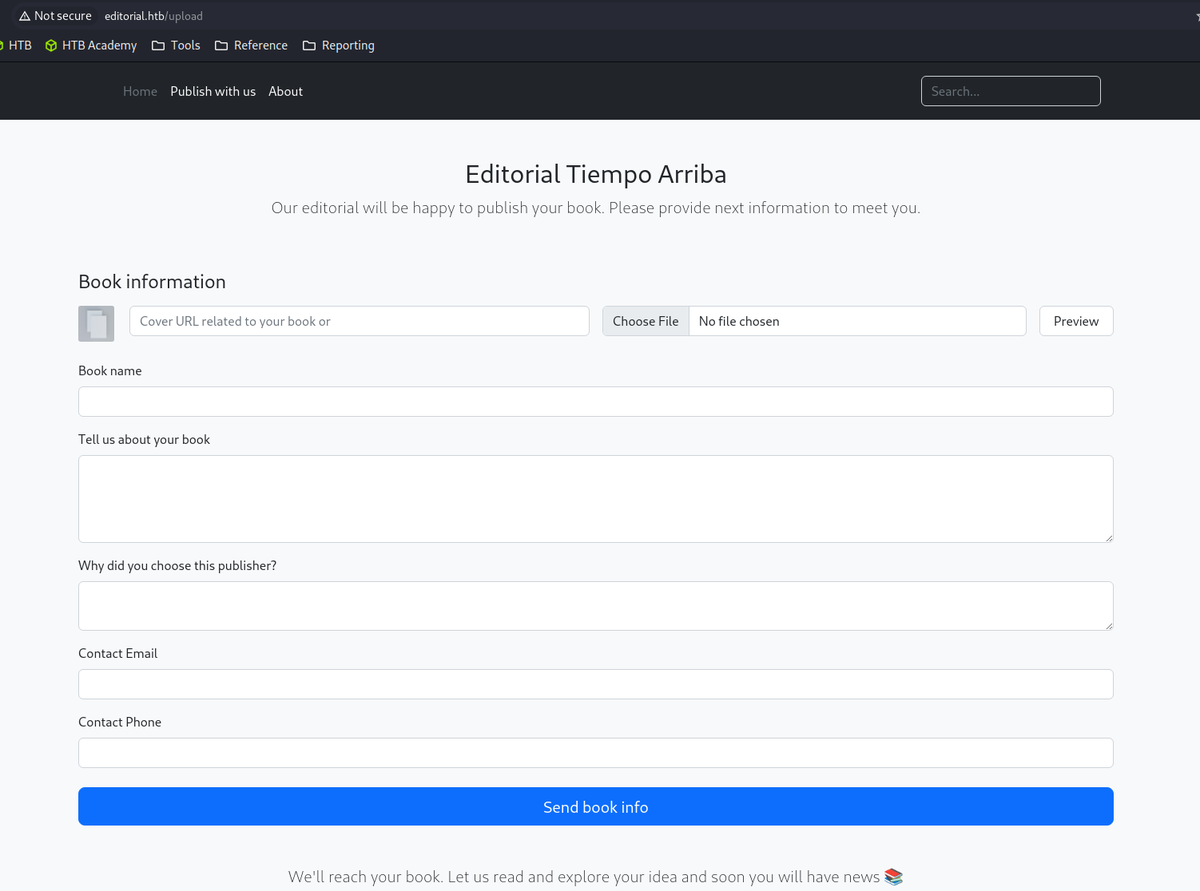The image size is (1200, 891).
Task: Focus the Contact Phone field
Action: 596,753
